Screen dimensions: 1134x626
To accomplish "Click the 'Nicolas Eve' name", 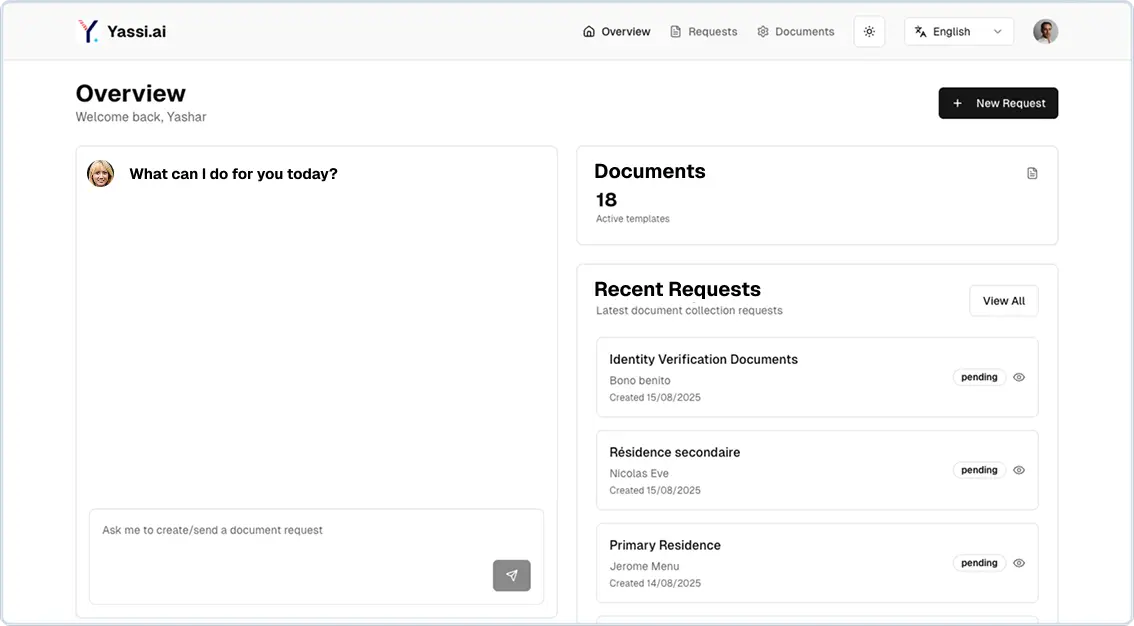I will click(639, 473).
